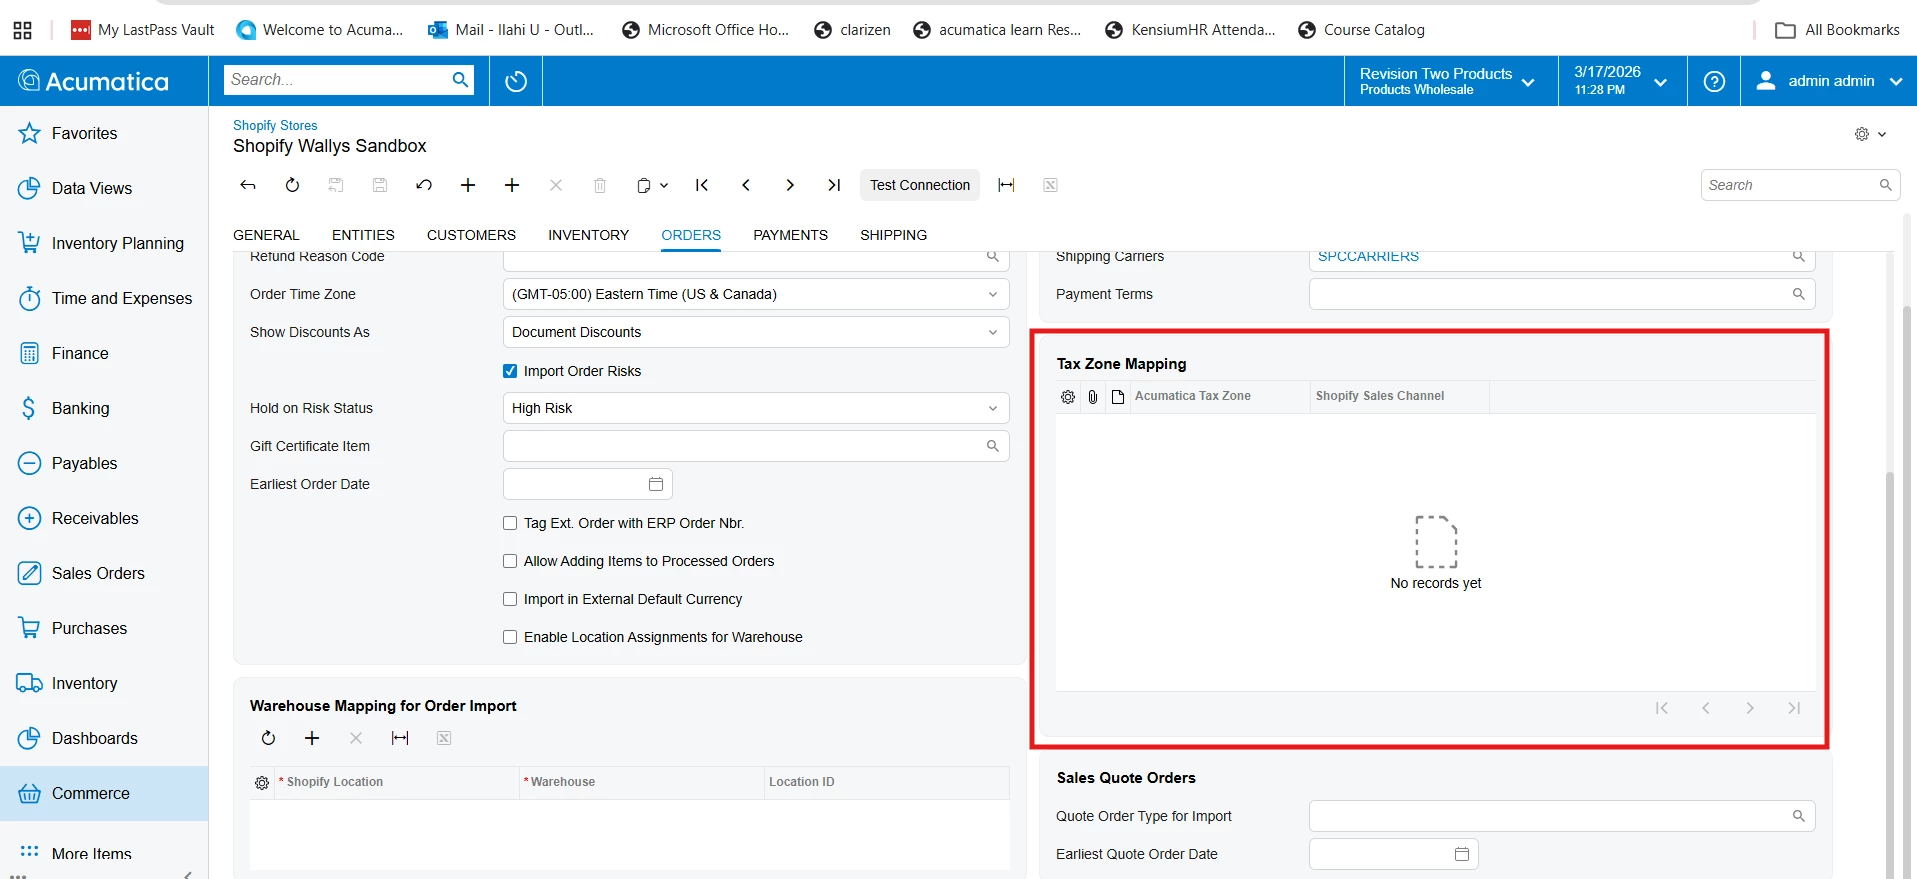Click Save and Close in form toolbar
The height and width of the screenshot is (879, 1917).
(336, 185)
